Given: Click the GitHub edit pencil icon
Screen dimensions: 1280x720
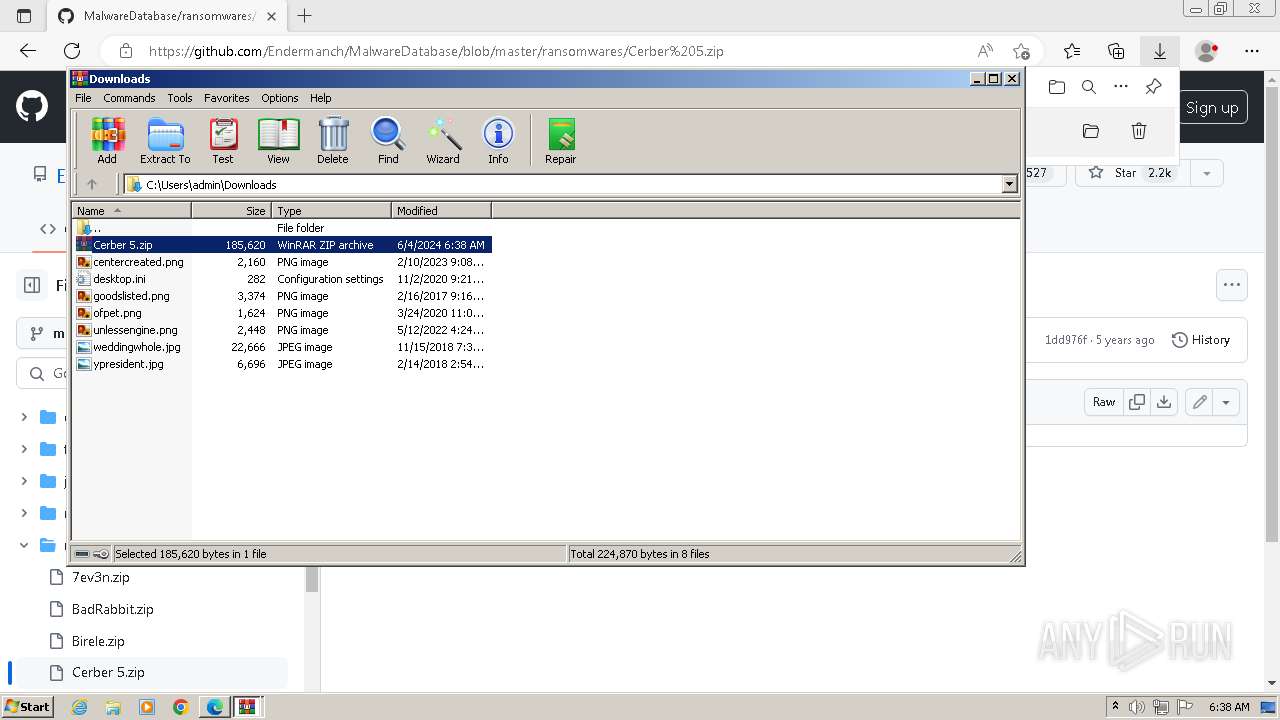Looking at the screenshot, I should pos(1199,402).
